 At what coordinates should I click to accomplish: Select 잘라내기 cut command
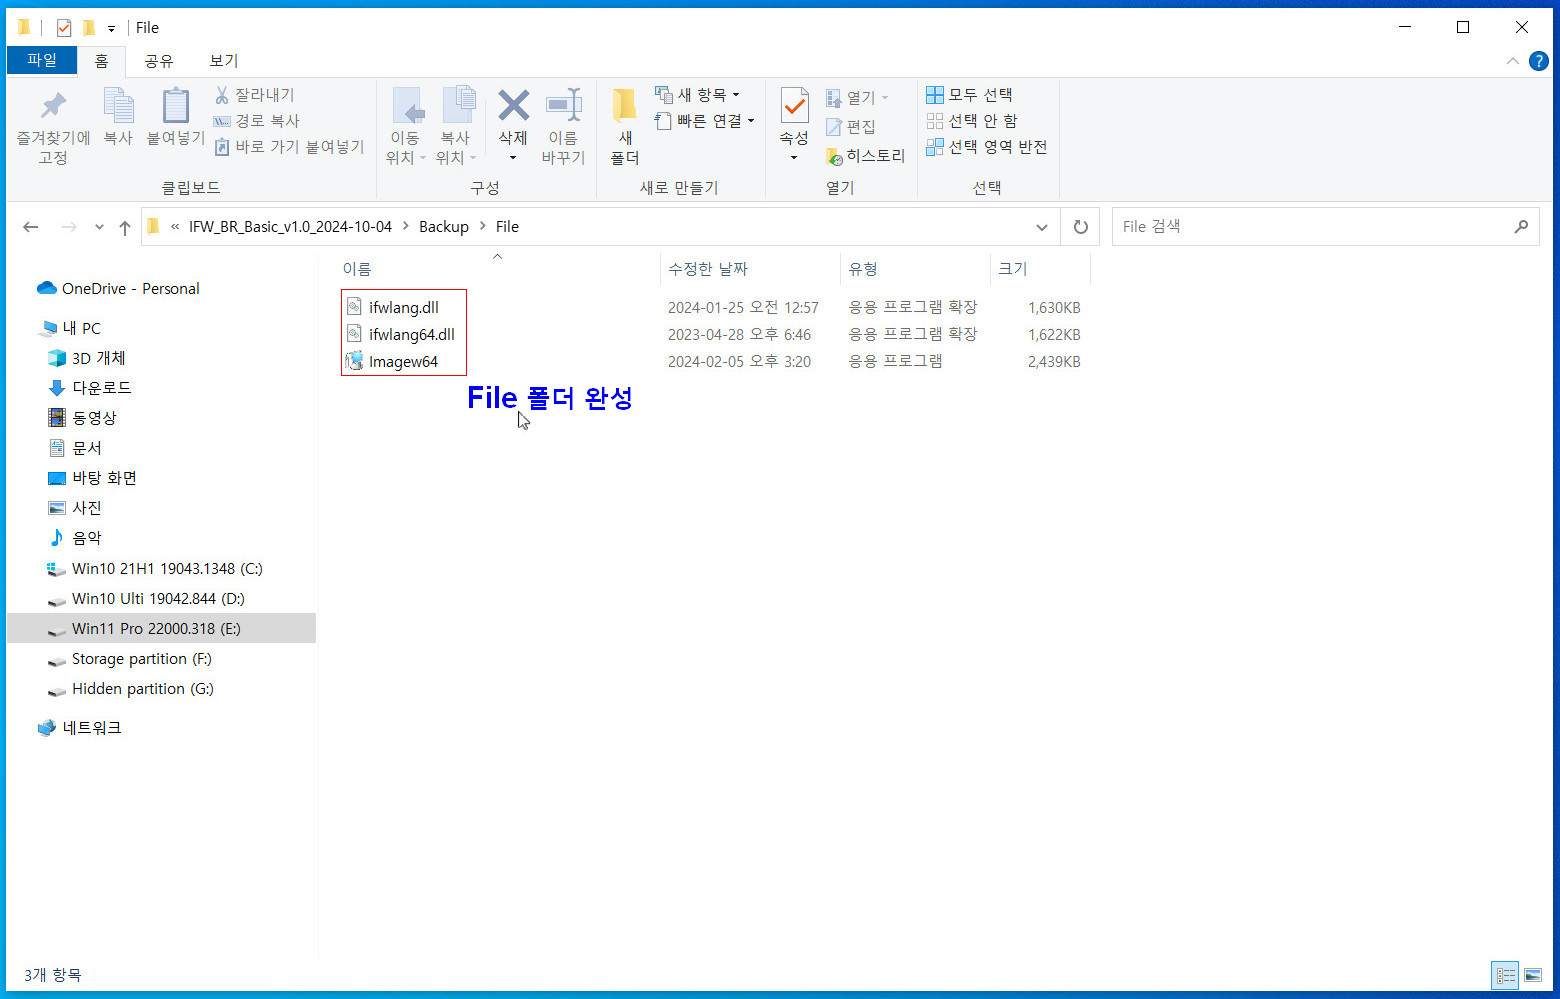coord(255,95)
